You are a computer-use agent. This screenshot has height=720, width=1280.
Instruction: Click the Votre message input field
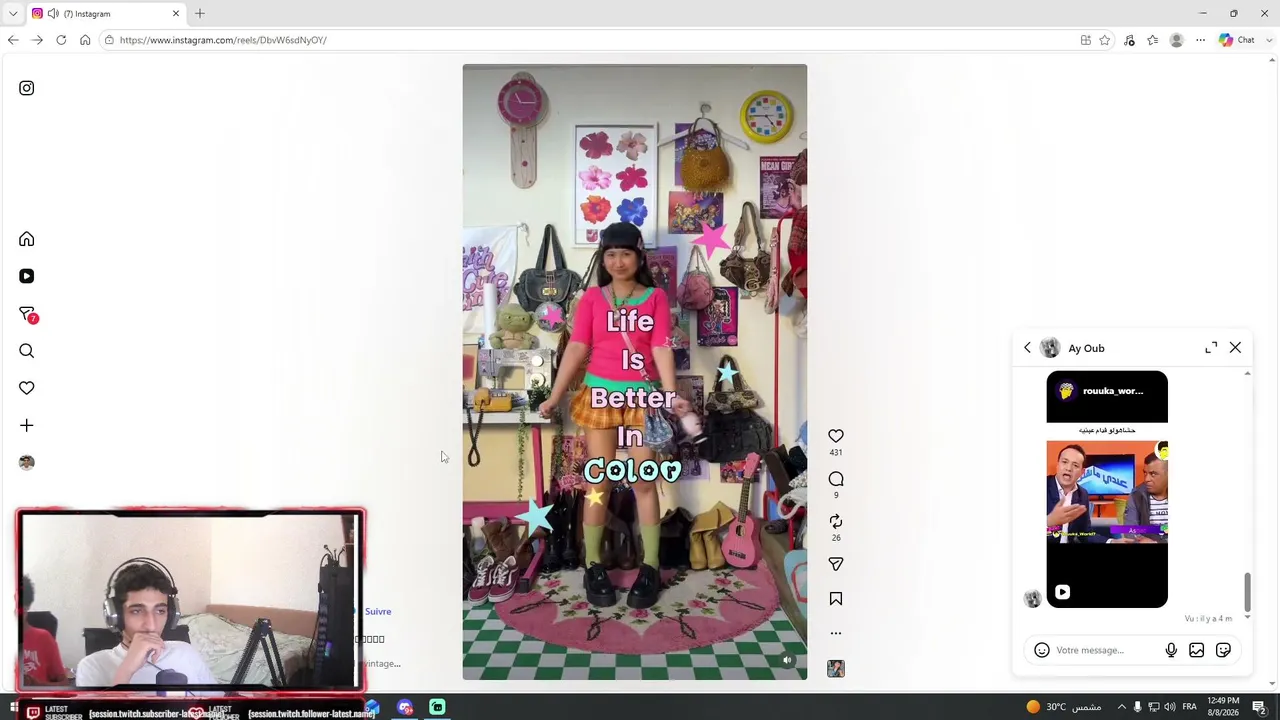coord(1105,650)
